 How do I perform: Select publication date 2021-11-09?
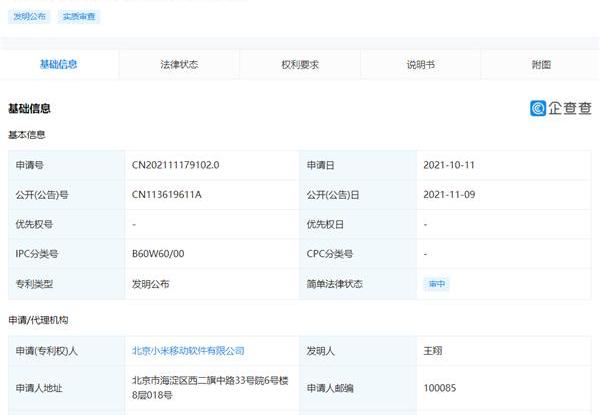pyautogui.click(x=449, y=195)
